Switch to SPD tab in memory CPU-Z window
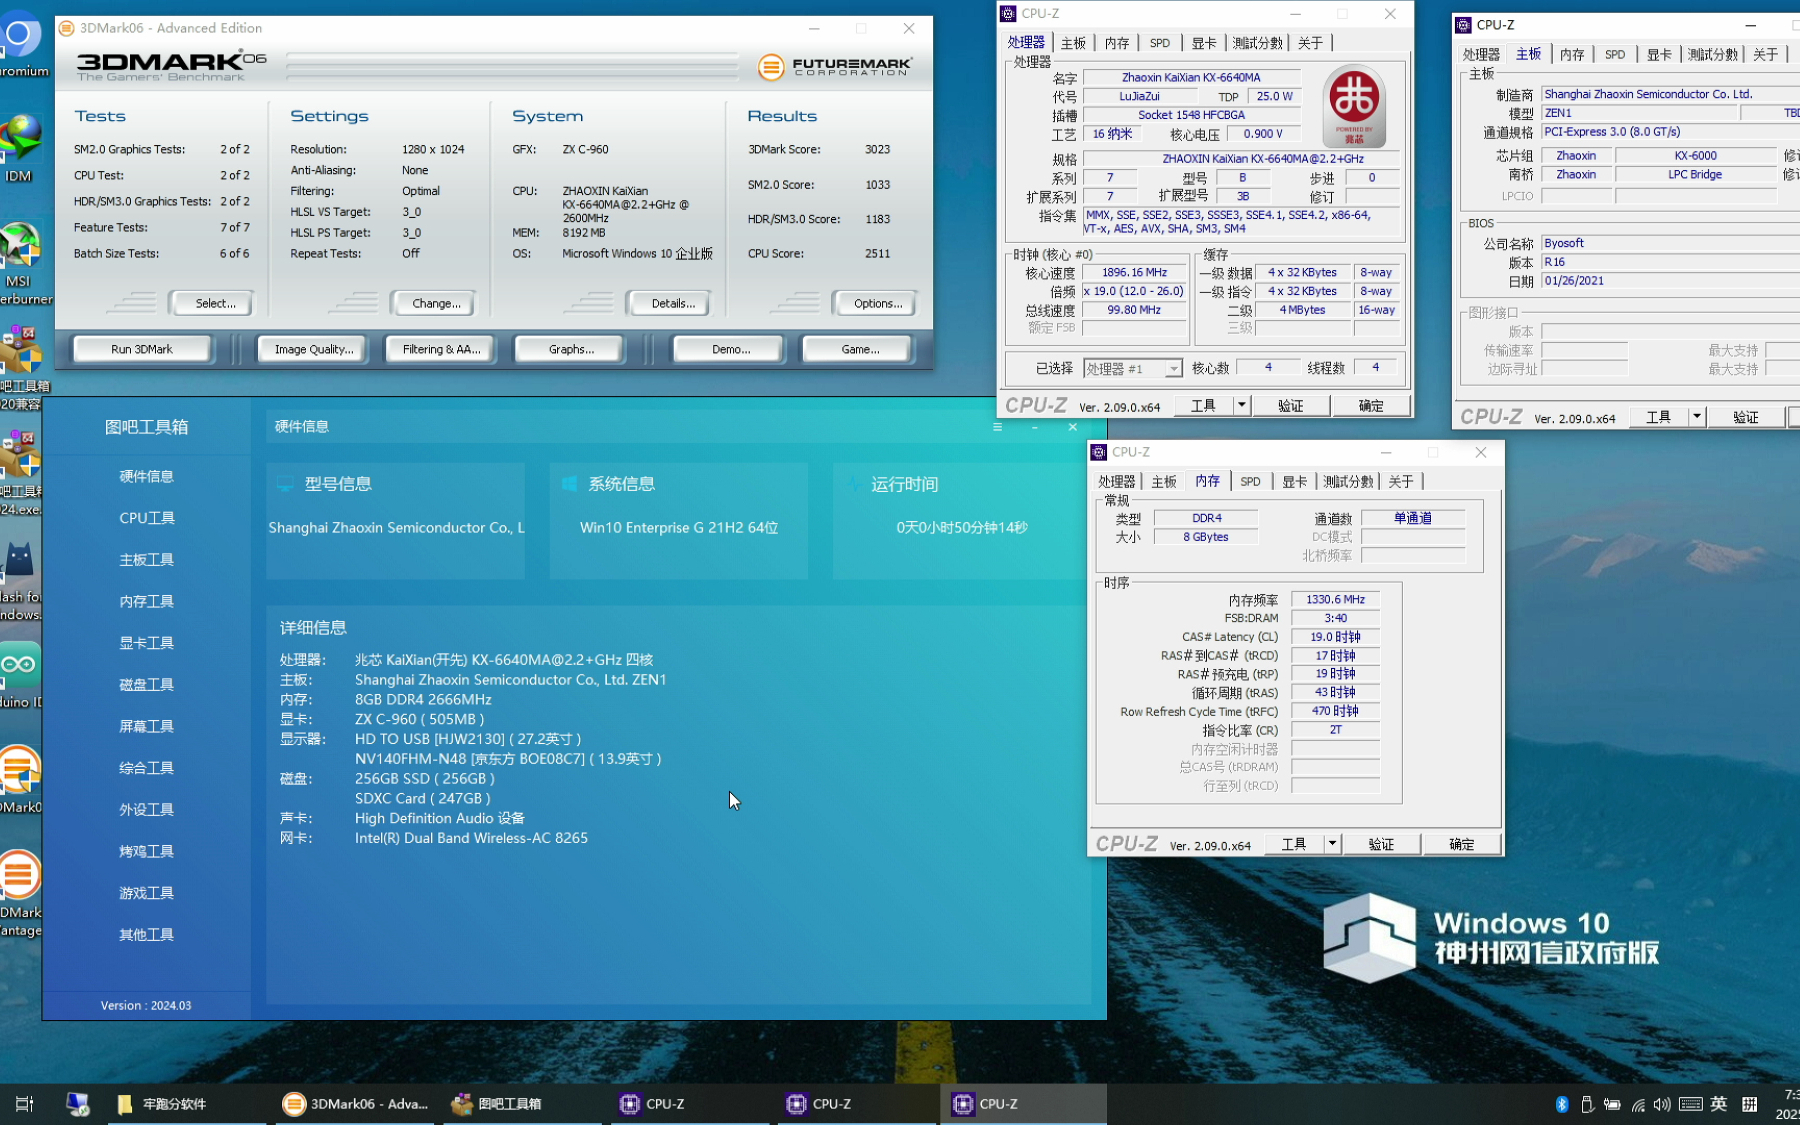Image resolution: width=1800 pixels, height=1125 pixels. click(x=1250, y=481)
